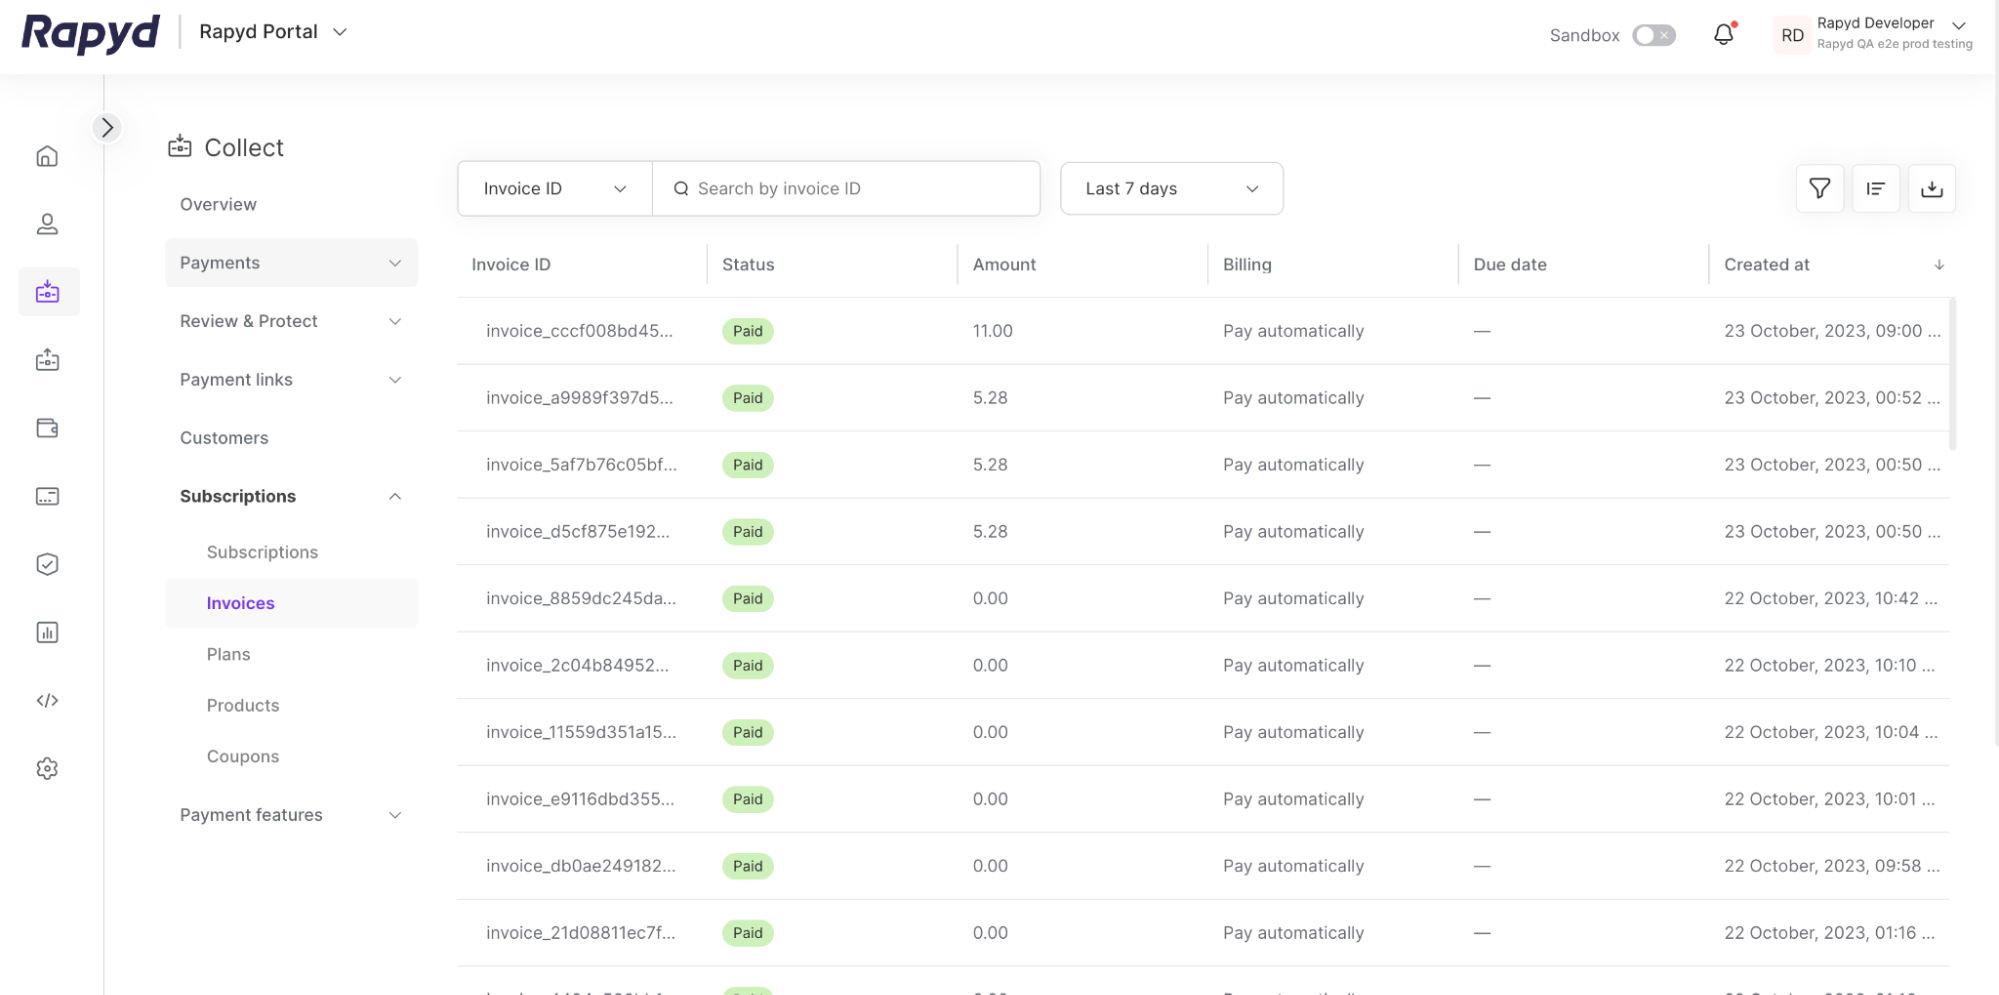The image size is (1999, 995).
Task: Open the Last 7 days date dropdown
Action: point(1170,188)
